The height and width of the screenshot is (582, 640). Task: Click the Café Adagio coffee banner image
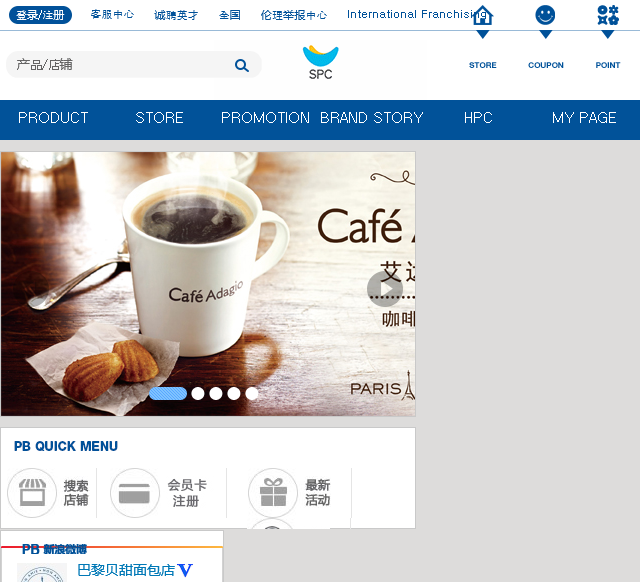(208, 284)
